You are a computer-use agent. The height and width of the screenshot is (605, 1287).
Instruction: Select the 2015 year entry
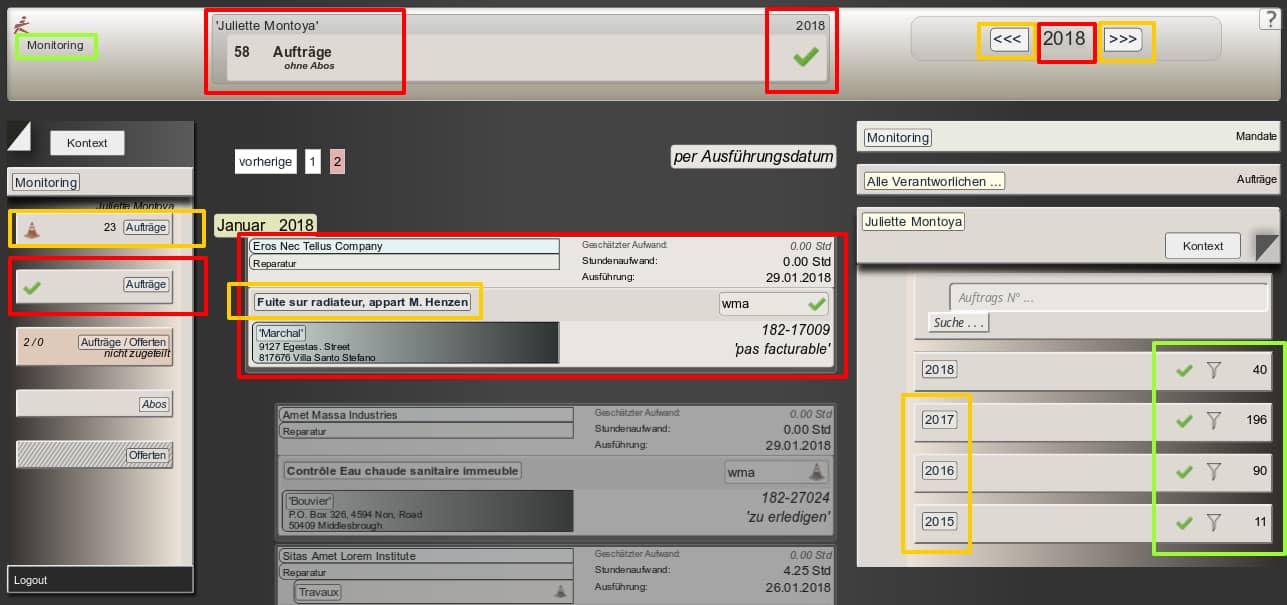(x=939, y=522)
